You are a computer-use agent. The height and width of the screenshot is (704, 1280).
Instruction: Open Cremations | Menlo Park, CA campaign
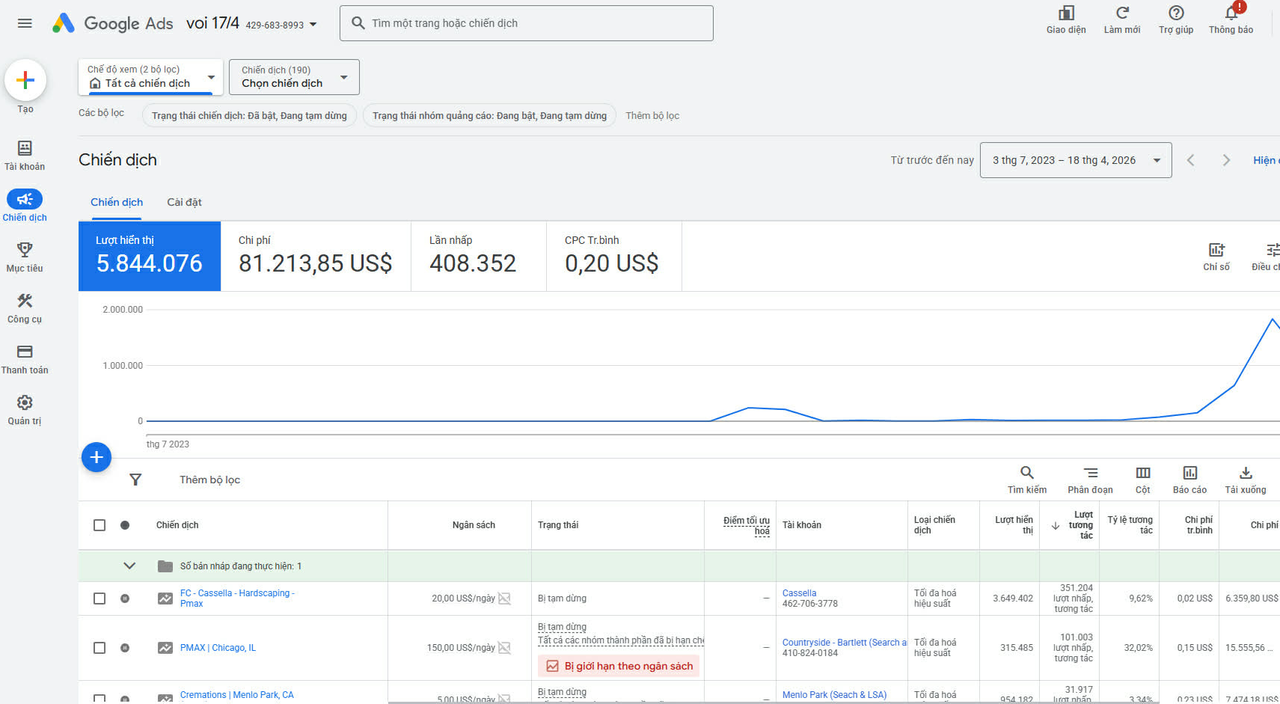point(237,695)
